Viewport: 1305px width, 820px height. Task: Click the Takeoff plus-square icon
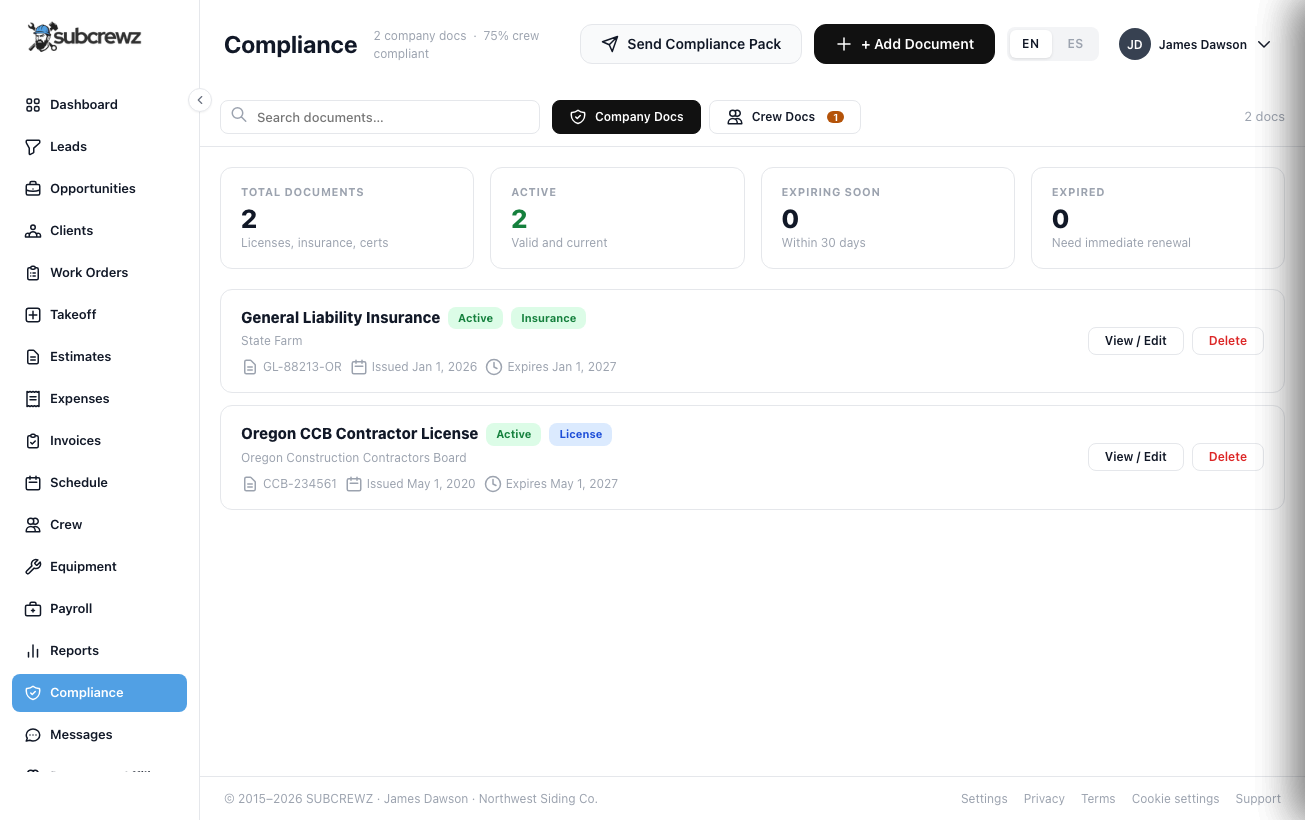point(33,315)
